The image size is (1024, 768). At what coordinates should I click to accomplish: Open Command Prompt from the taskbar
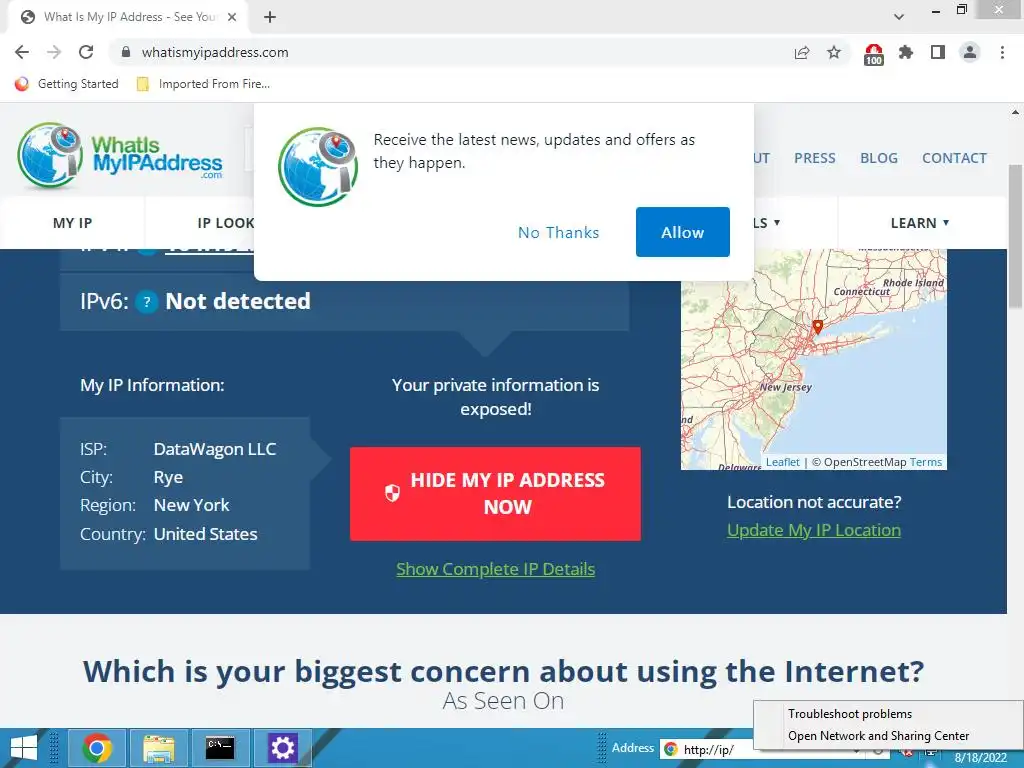(220, 748)
